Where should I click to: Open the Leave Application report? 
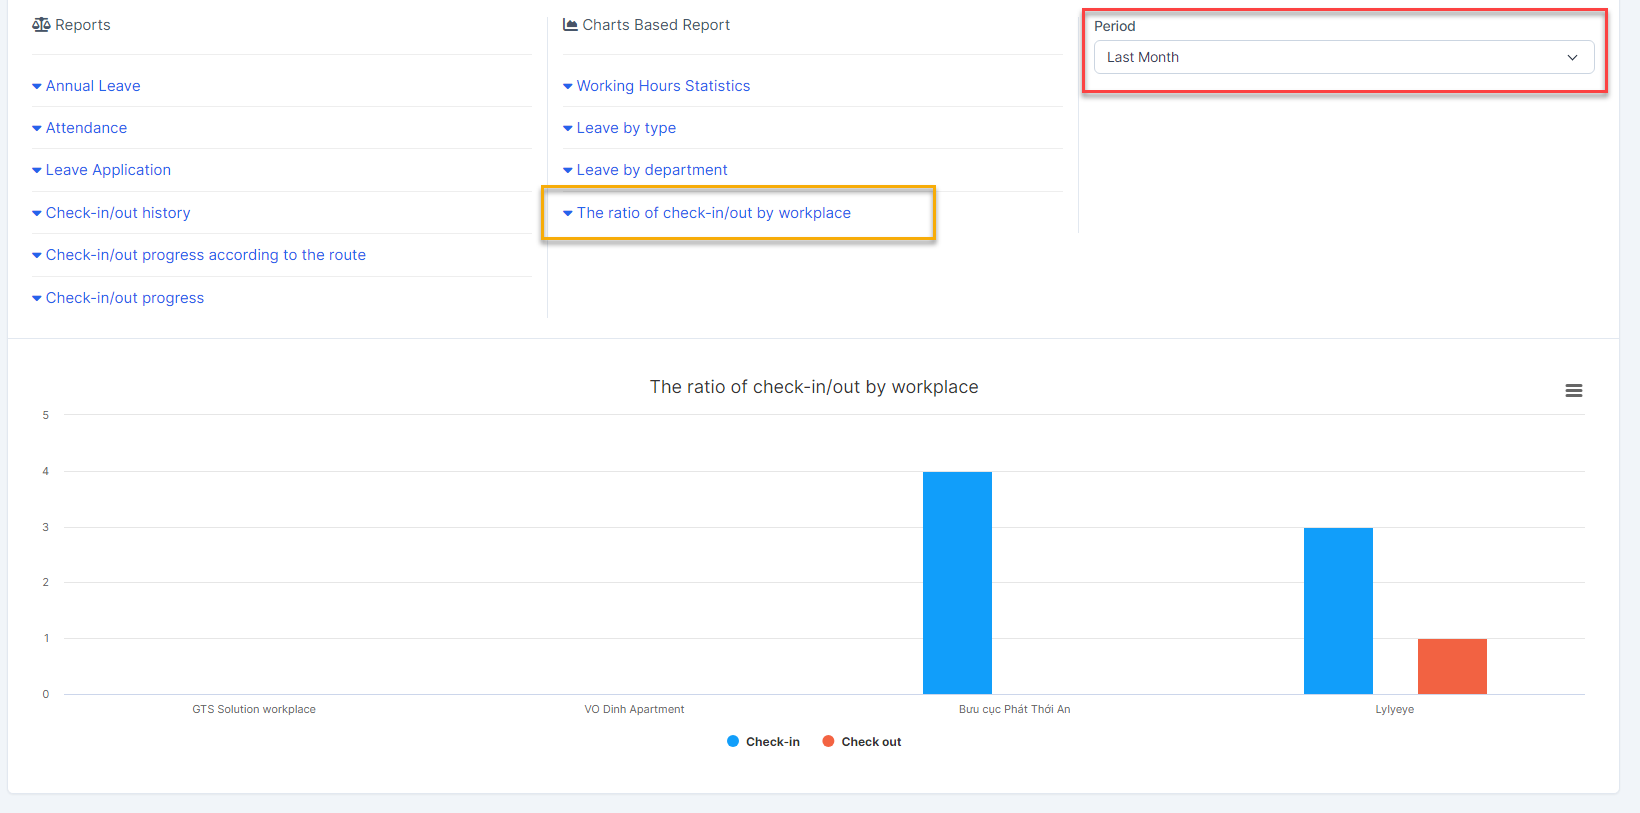point(108,170)
